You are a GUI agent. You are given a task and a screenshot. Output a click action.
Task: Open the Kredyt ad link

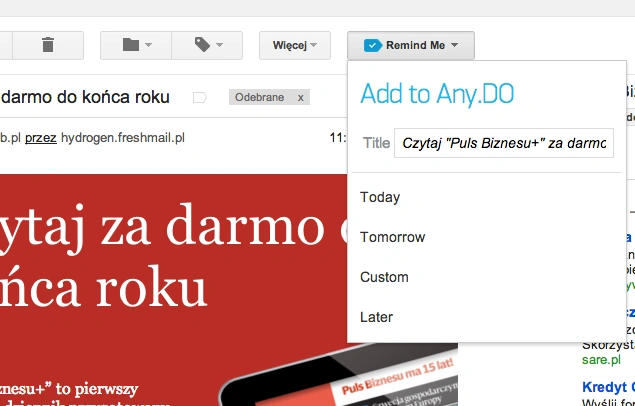[608, 387]
